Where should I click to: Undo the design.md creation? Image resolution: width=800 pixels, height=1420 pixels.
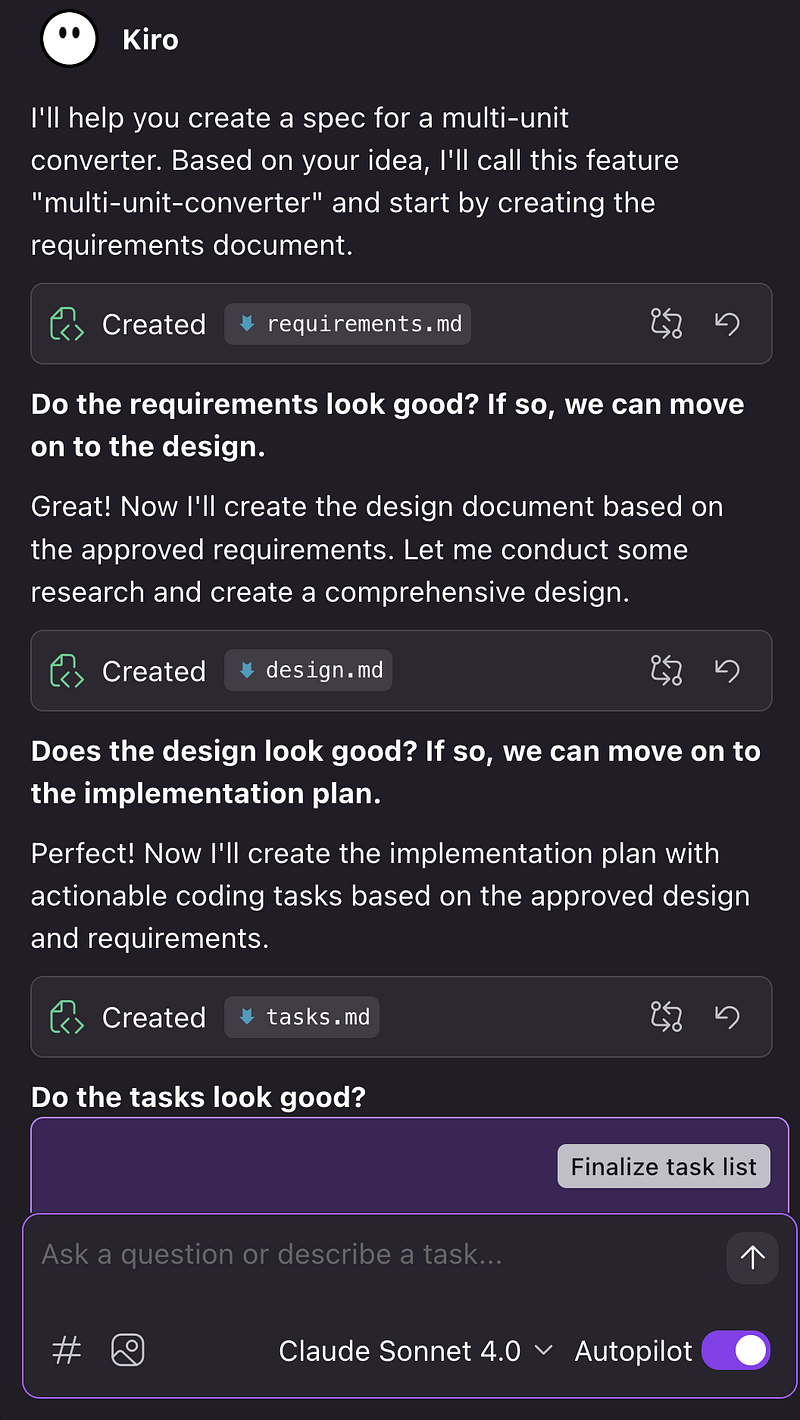click(727, 670)
